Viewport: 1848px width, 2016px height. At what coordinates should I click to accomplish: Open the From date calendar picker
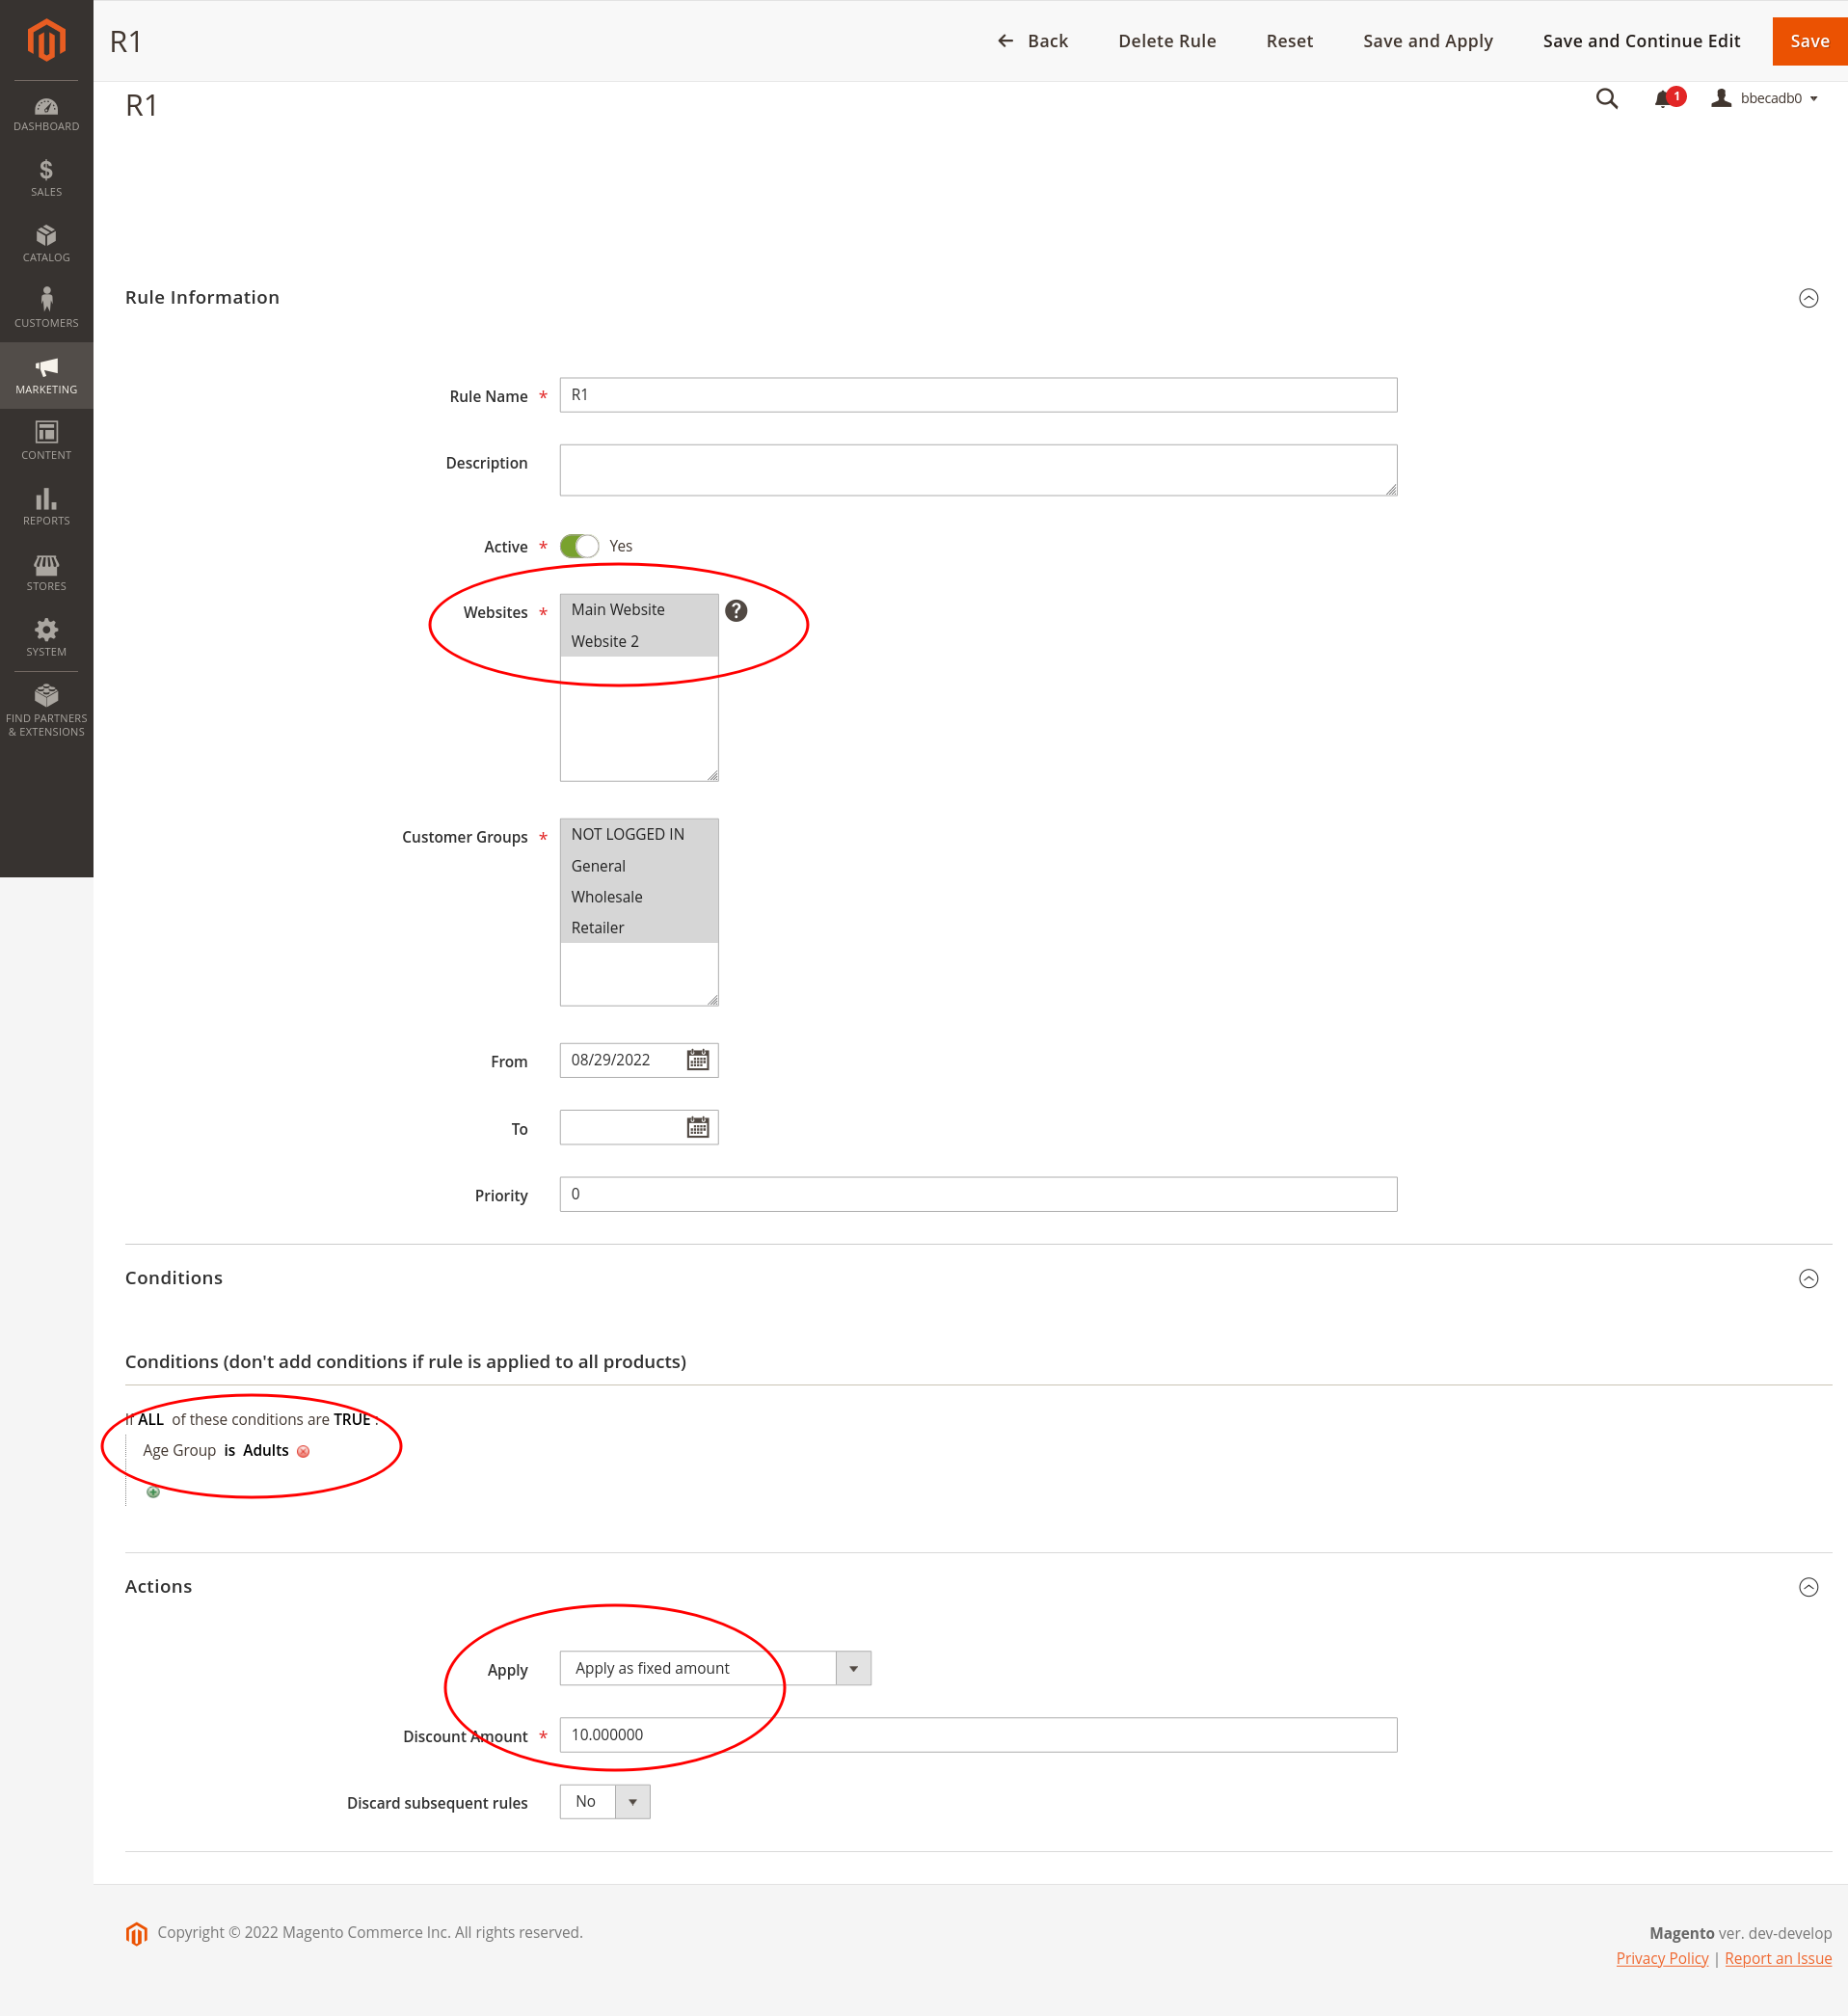(697, 1060)
